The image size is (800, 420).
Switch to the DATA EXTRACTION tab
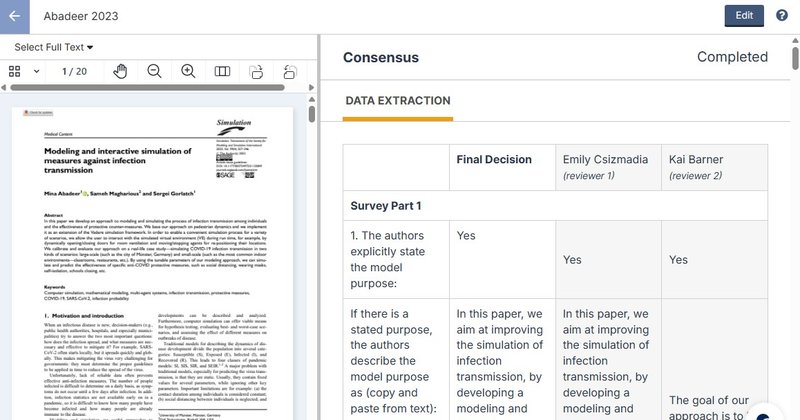[x=398, y=101]
